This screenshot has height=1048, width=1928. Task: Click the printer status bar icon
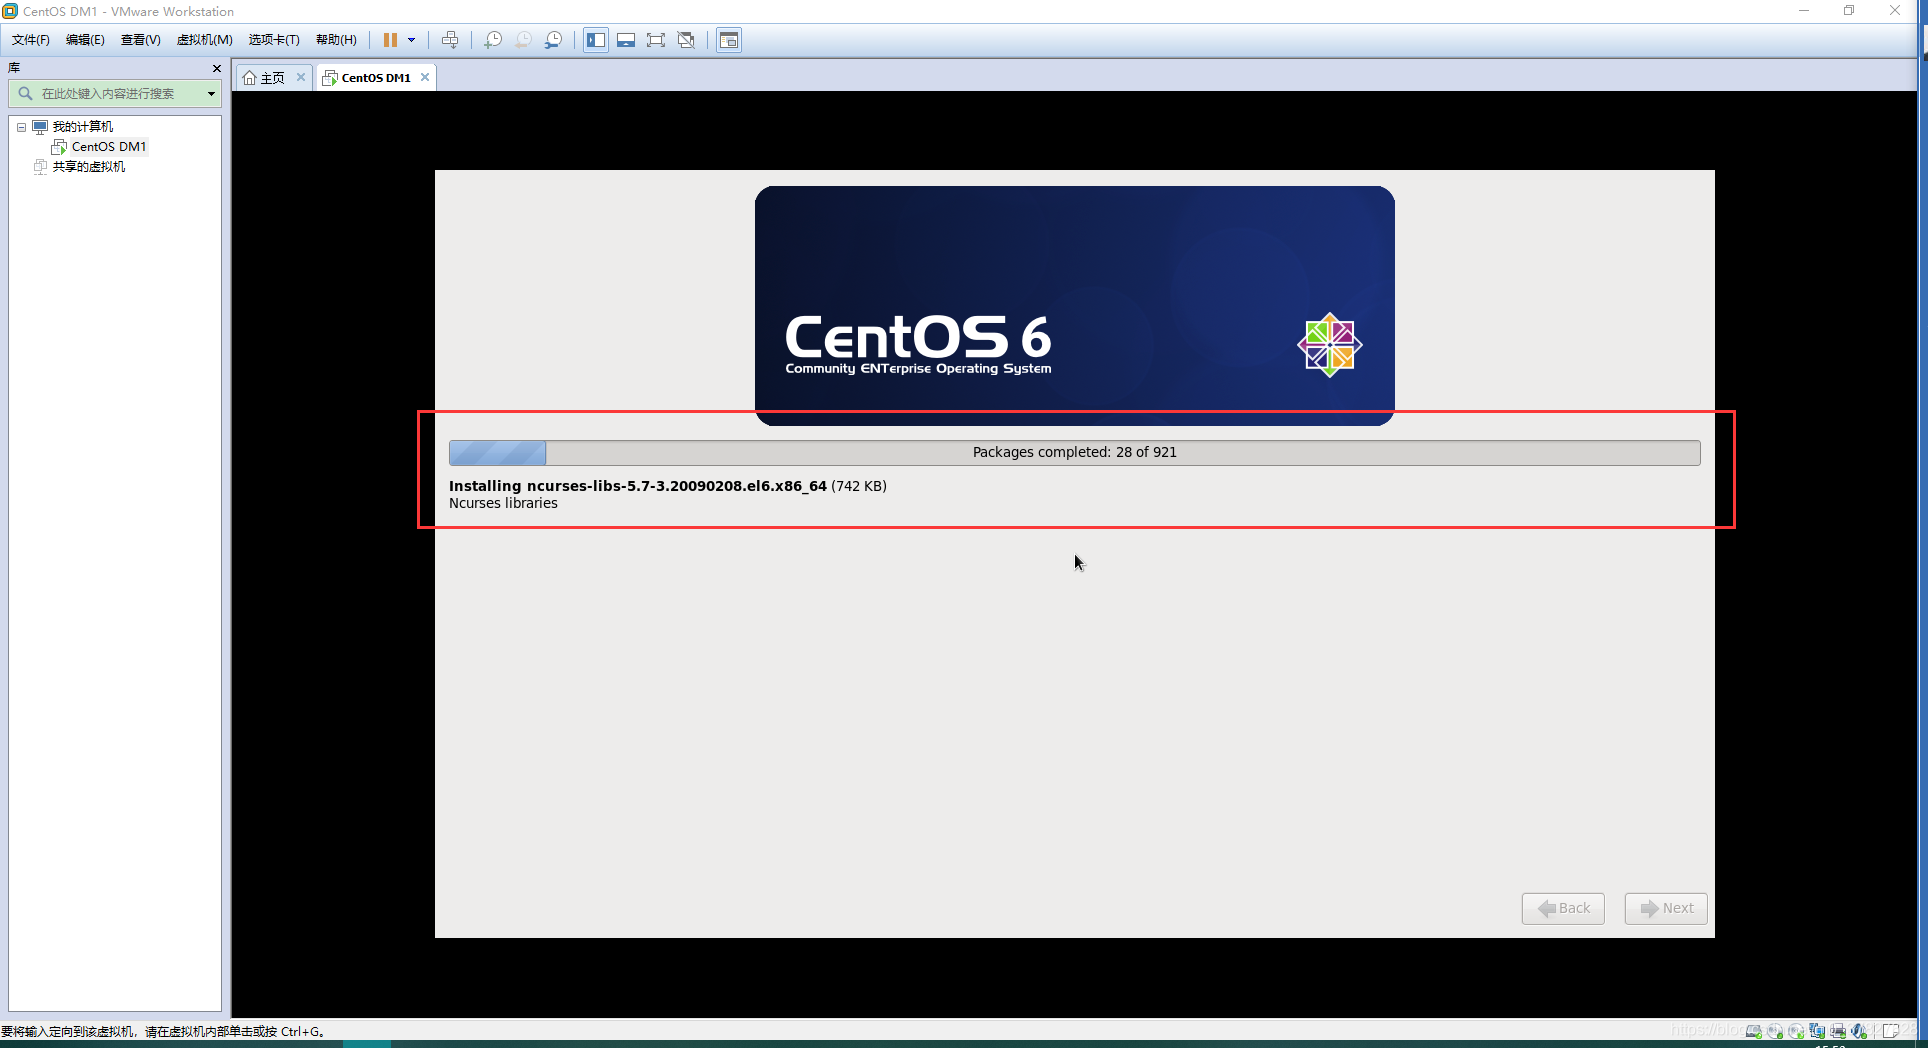pyautogui.click(x=1838, y=1031)
